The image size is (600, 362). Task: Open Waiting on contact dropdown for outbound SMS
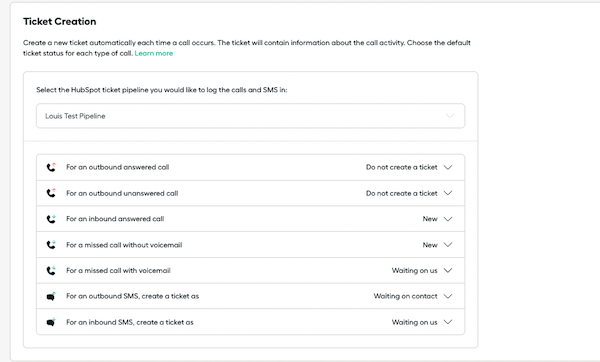click(413, 296)
